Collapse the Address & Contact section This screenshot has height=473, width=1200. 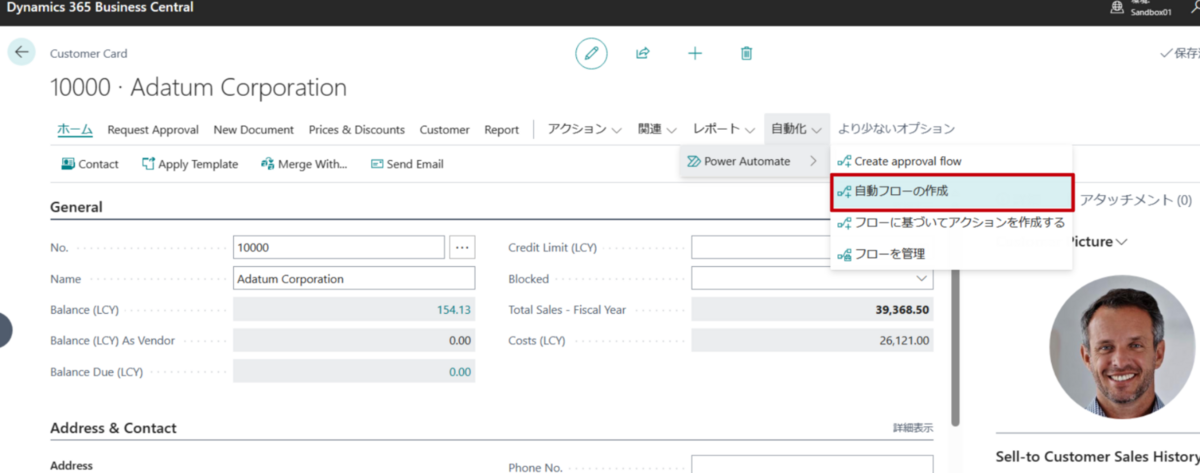click(113, 428)
